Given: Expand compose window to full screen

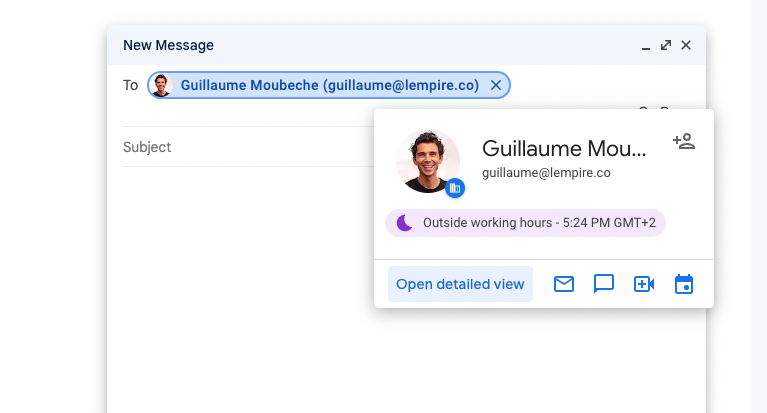Looking at the screenshot, I should [x=666, y=45].
